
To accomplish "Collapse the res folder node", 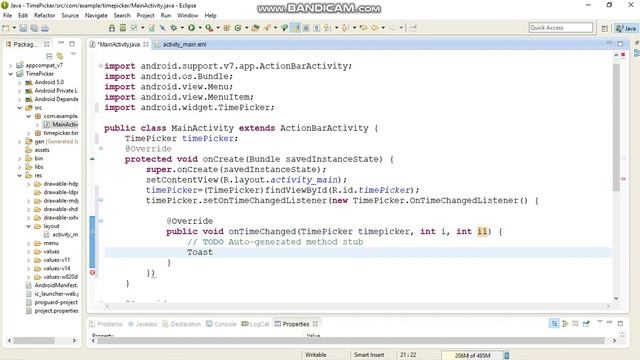I will [19, 176].
